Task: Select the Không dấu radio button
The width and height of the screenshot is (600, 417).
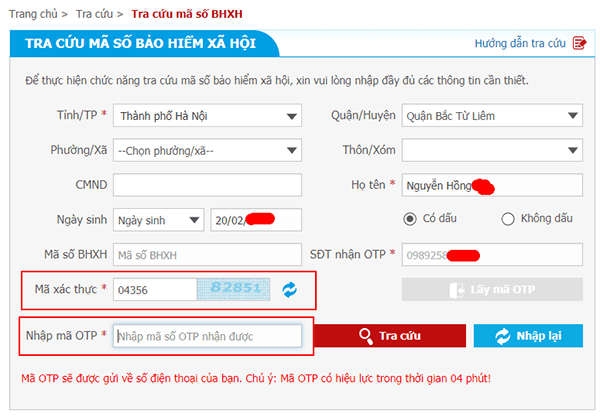Action: [507, 220]
